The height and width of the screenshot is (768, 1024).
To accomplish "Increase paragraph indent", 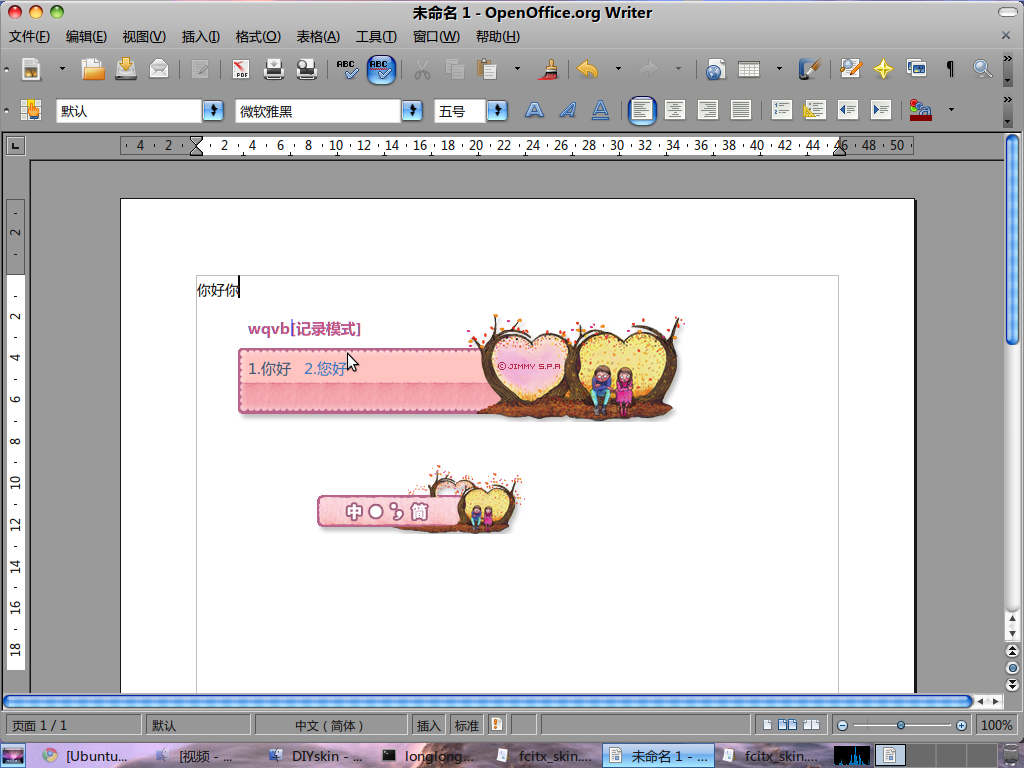I will (880, 110).
